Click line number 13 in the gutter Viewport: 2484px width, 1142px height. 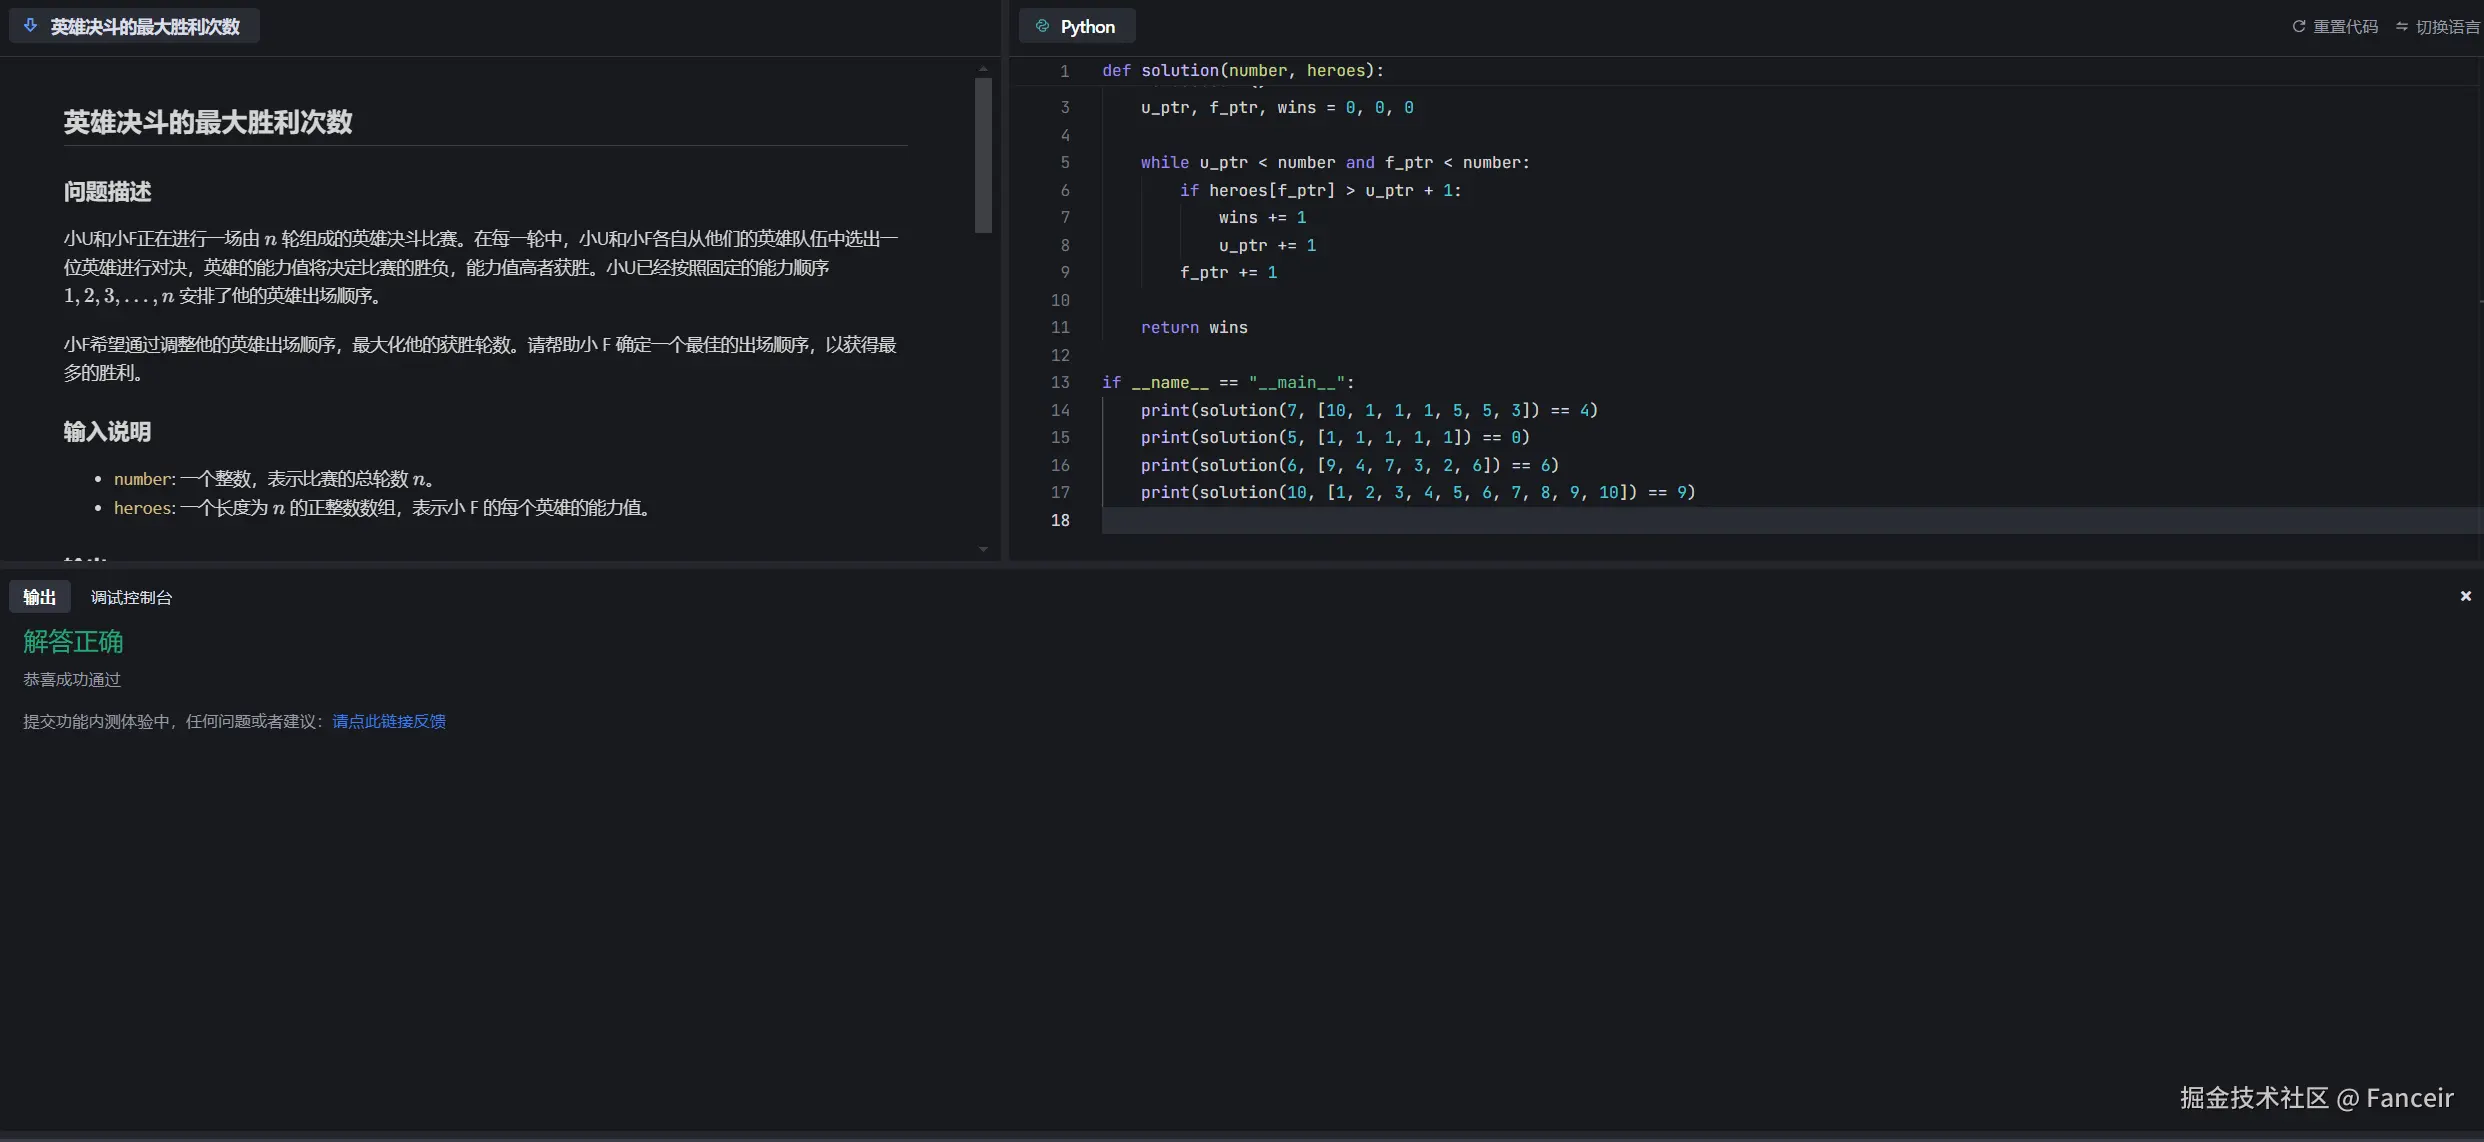(x=1060, y=382)
